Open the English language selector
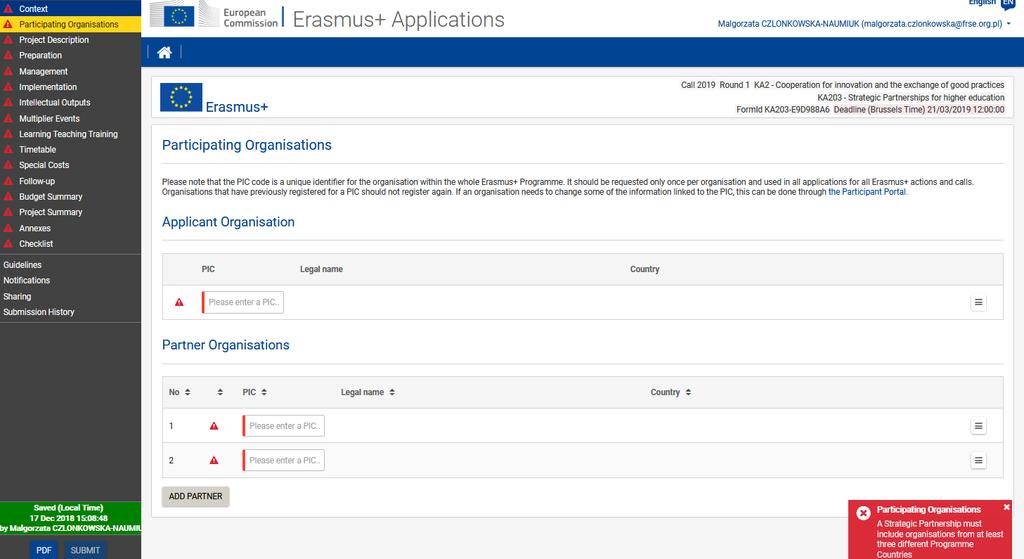This screenshot has height=559, width=1024. coord(991,3)
